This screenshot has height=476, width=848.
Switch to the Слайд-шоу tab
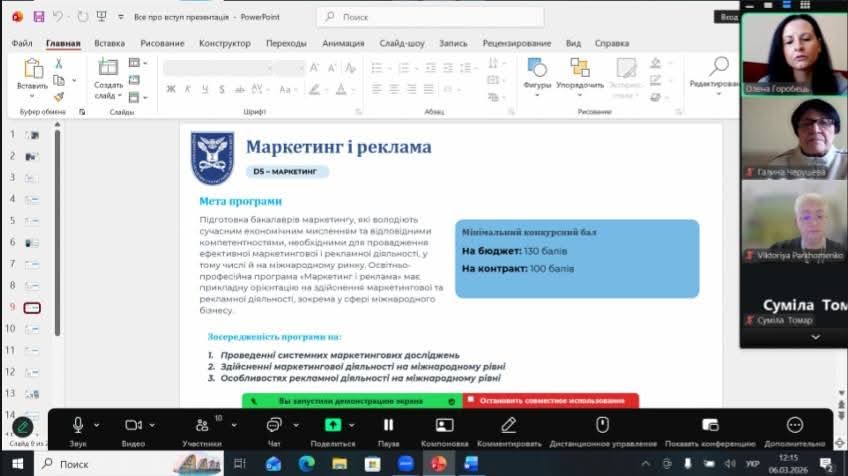pos(402,43)
